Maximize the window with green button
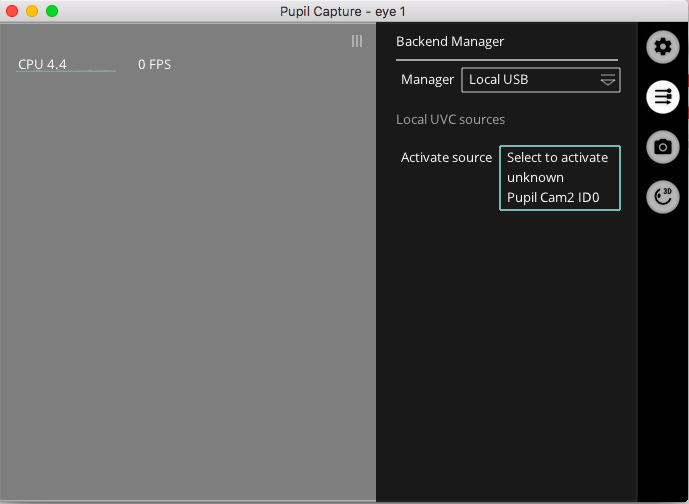689x504 pixels. (x=52, y=11)
